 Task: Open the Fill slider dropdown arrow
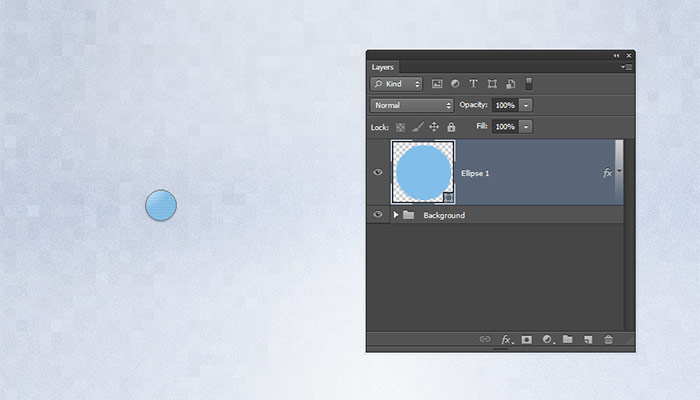tap(526, 127)
